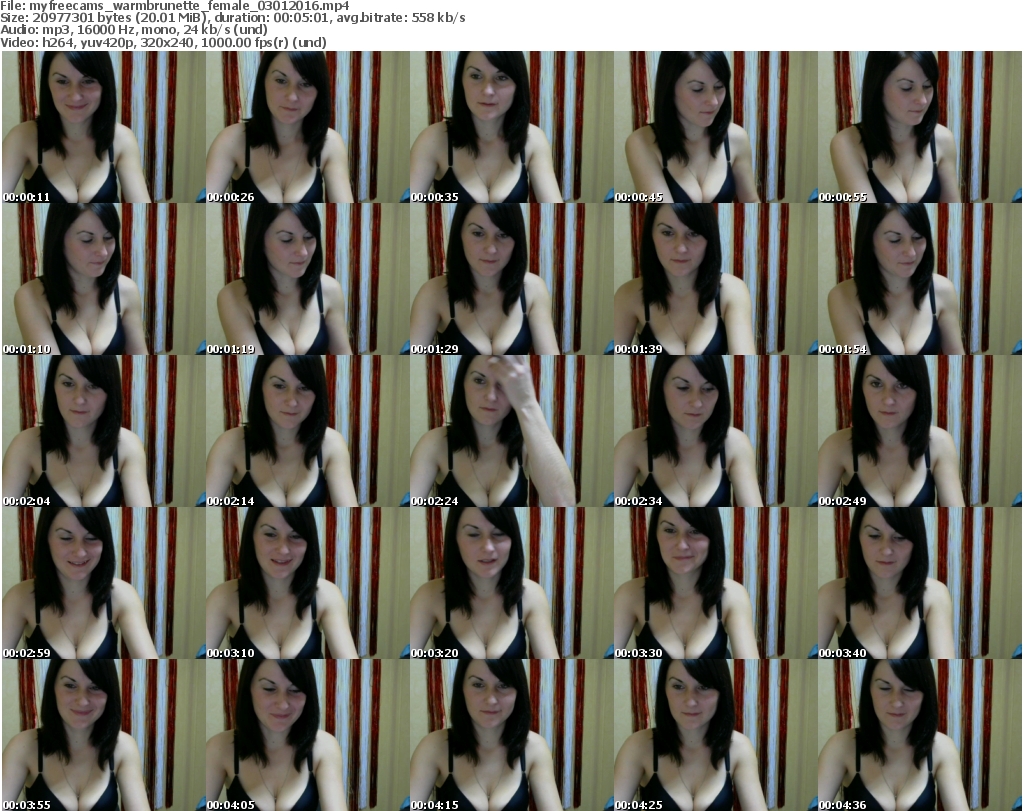Screen dimensions: 1024x811
Task: Pick the frame timestamped 00:04:25
Action: [x=716, y=735]
